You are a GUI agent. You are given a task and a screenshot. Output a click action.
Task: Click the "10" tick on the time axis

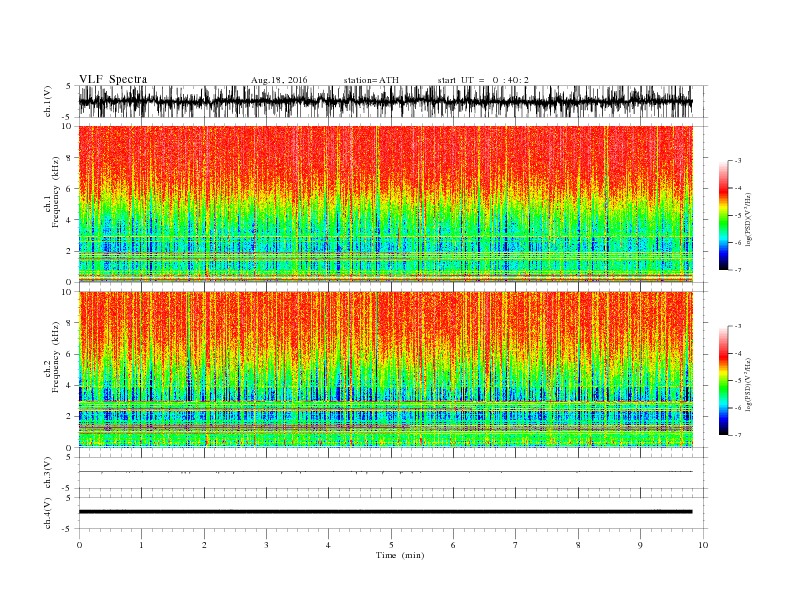703,545
